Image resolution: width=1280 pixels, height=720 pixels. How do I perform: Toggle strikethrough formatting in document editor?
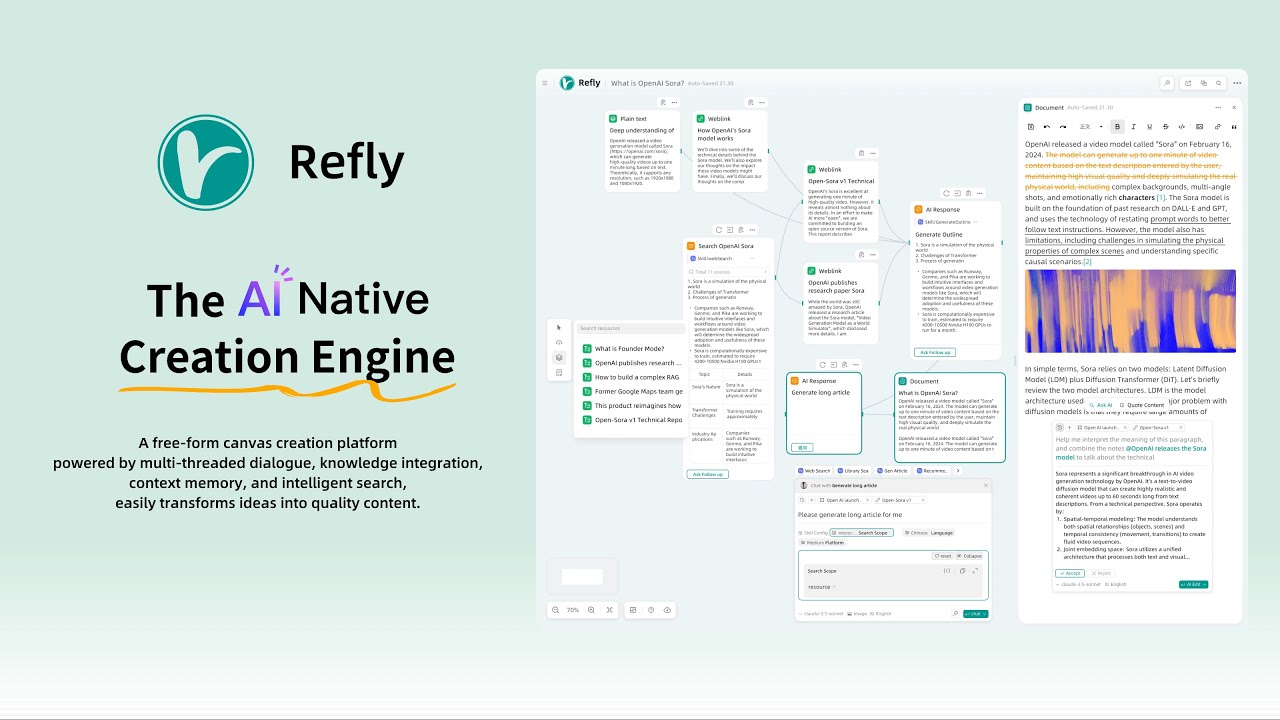tap(1165, 127)
